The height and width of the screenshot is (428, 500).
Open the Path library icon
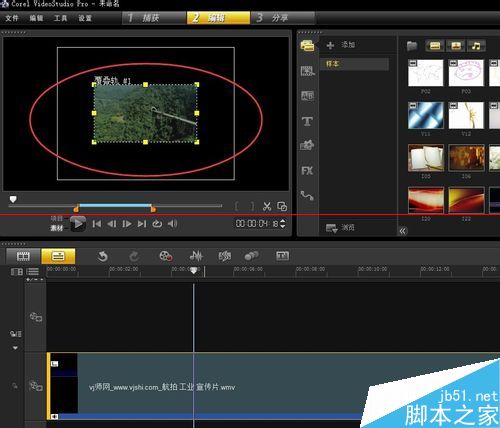(x=307, y=195)
